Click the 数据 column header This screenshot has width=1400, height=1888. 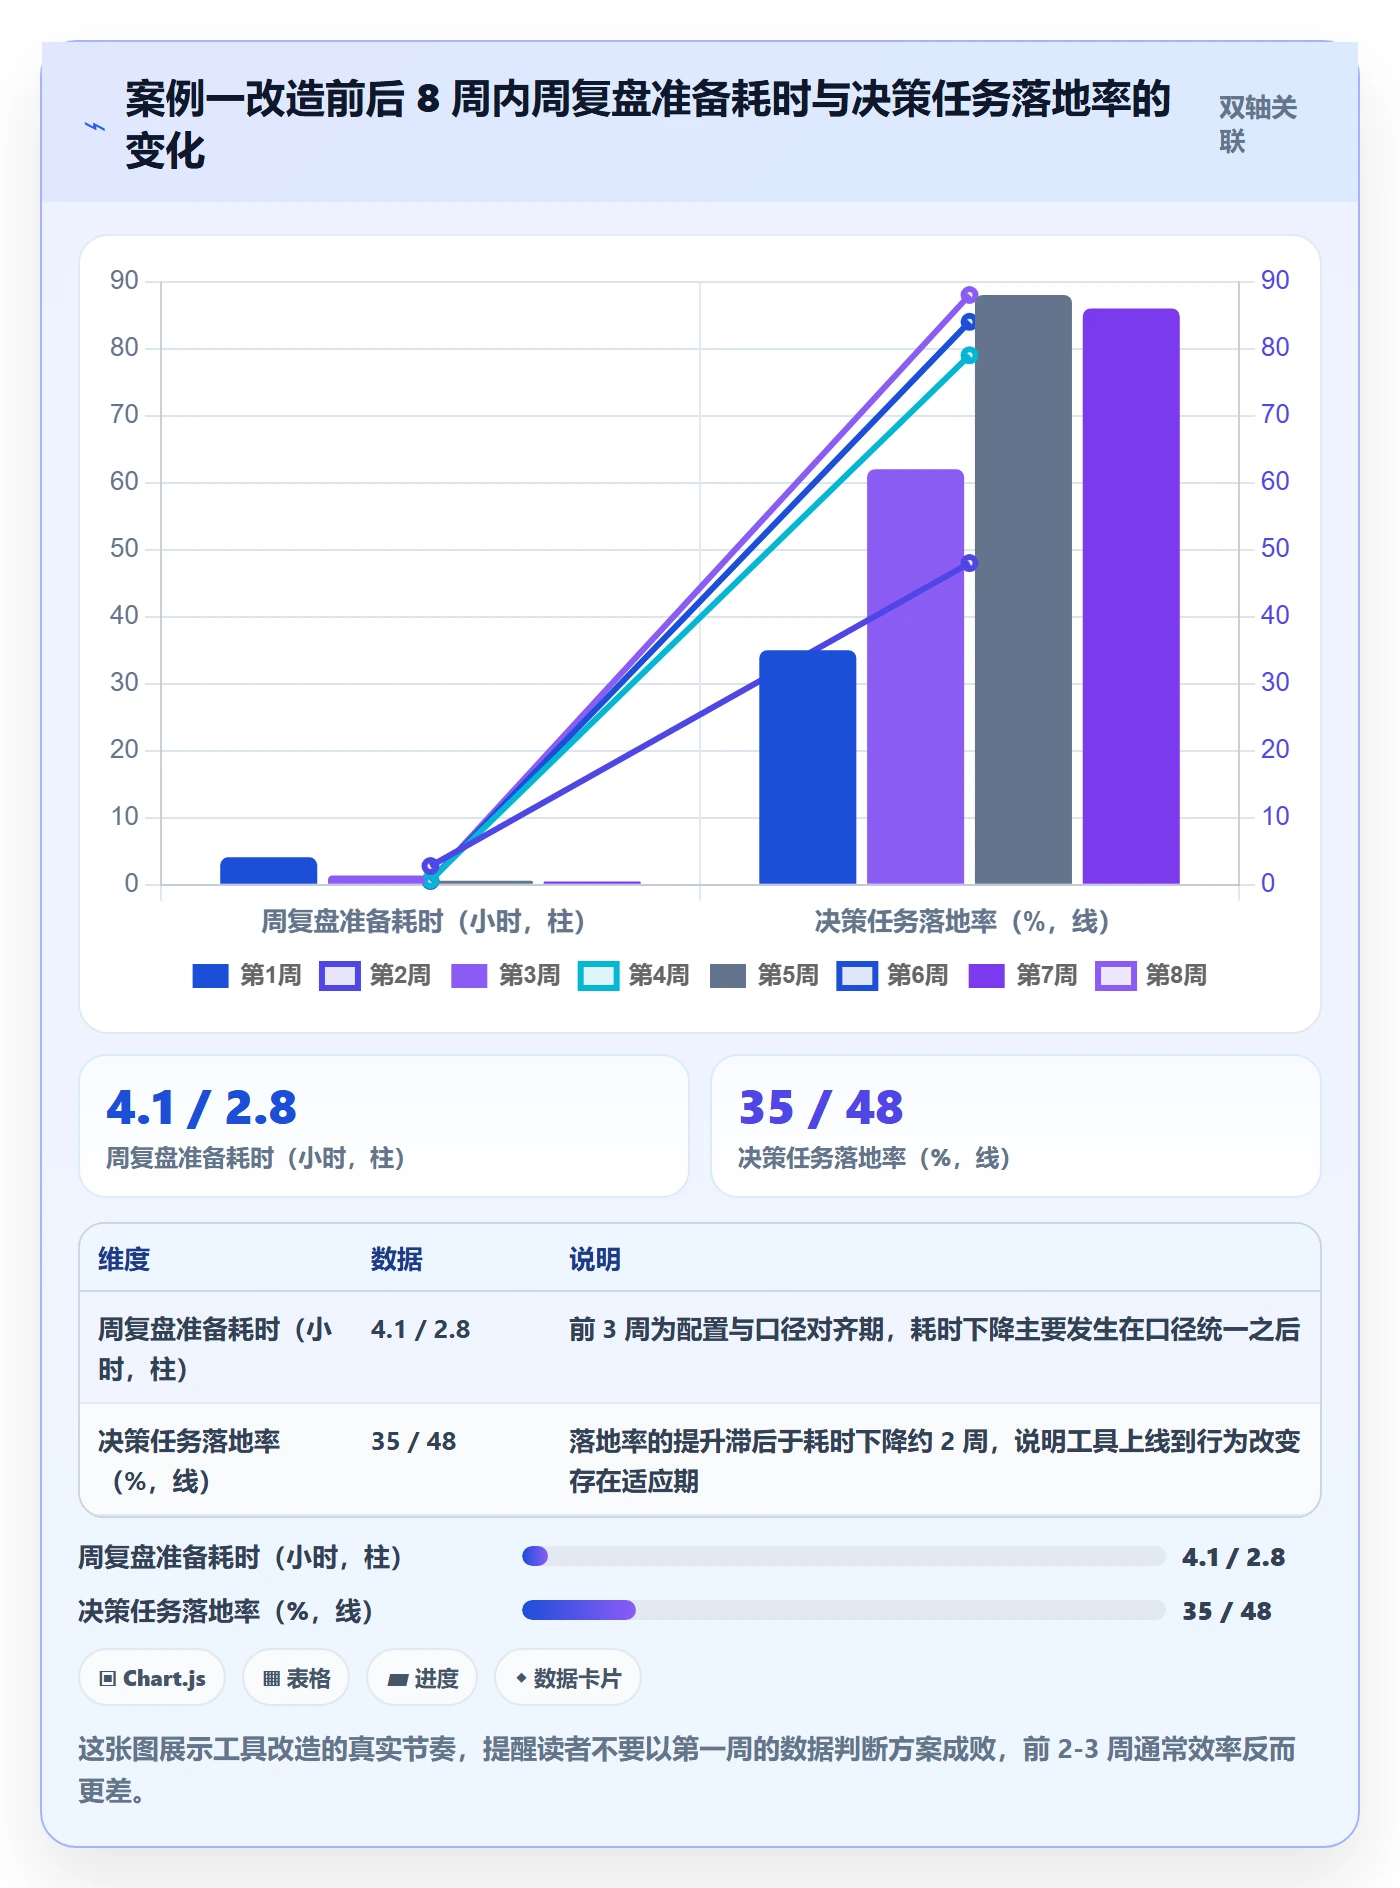click(397, 1259)
